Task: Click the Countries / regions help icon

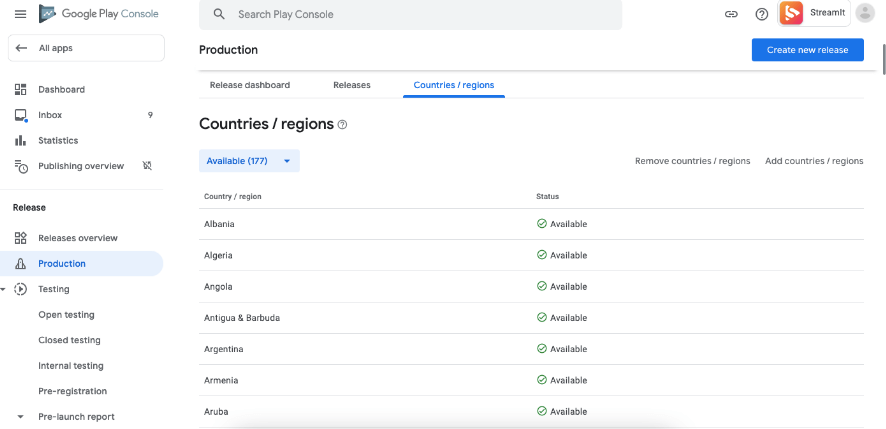Action: click(342, 125)
